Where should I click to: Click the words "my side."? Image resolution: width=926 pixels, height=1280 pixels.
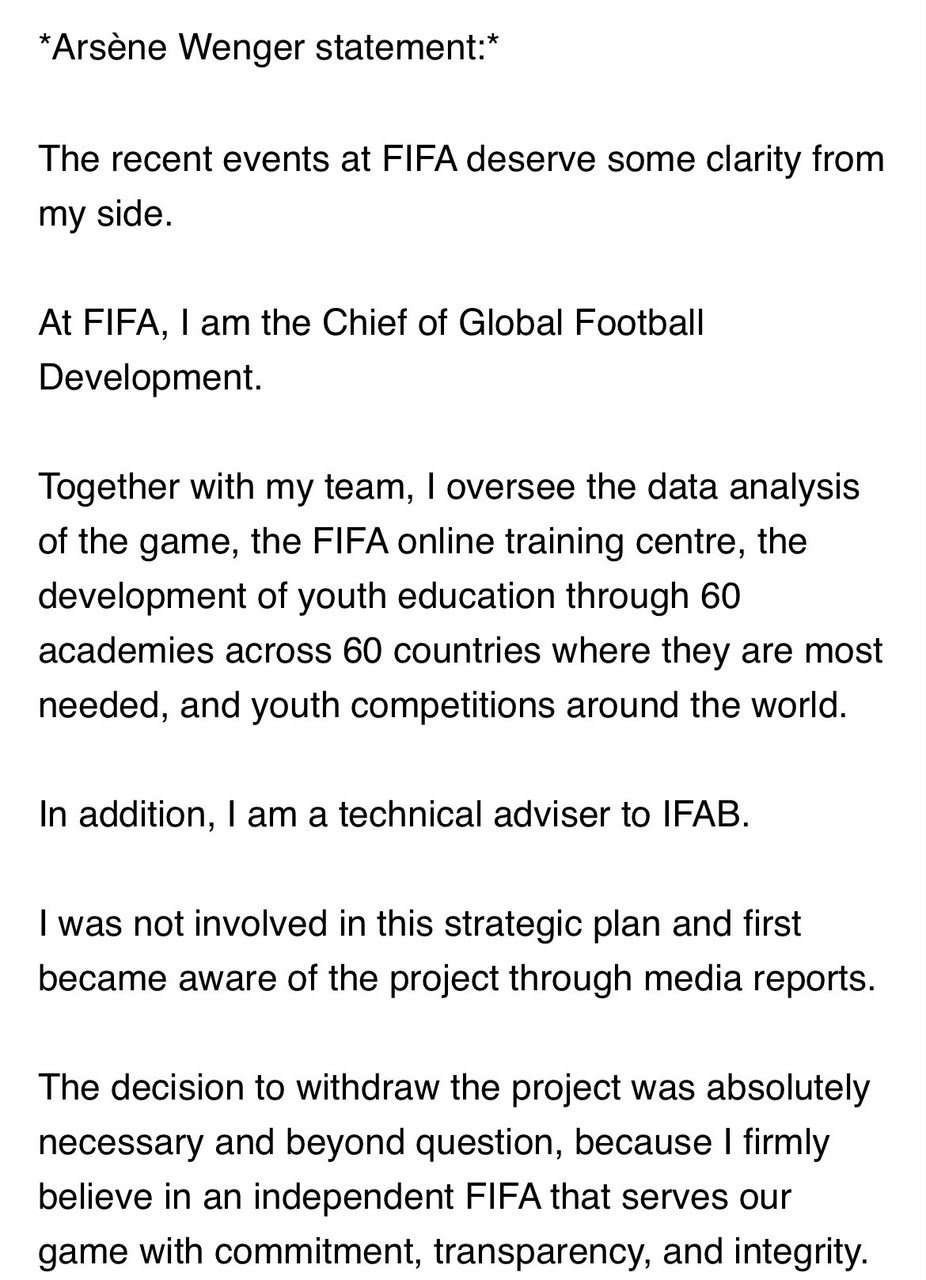point(106,215)
